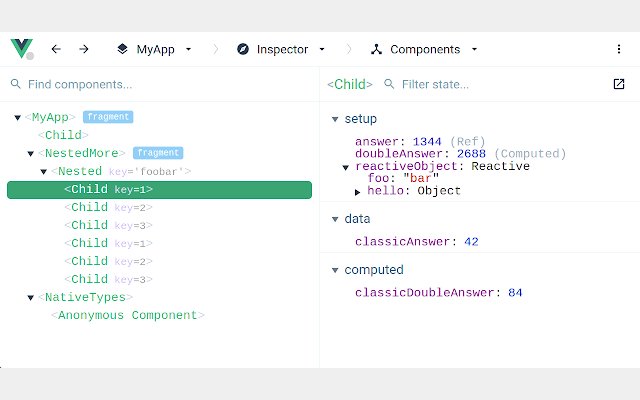Viewport: 640px width, 400px height.
Task: Click the Vue logo icon
Action: 22,49
